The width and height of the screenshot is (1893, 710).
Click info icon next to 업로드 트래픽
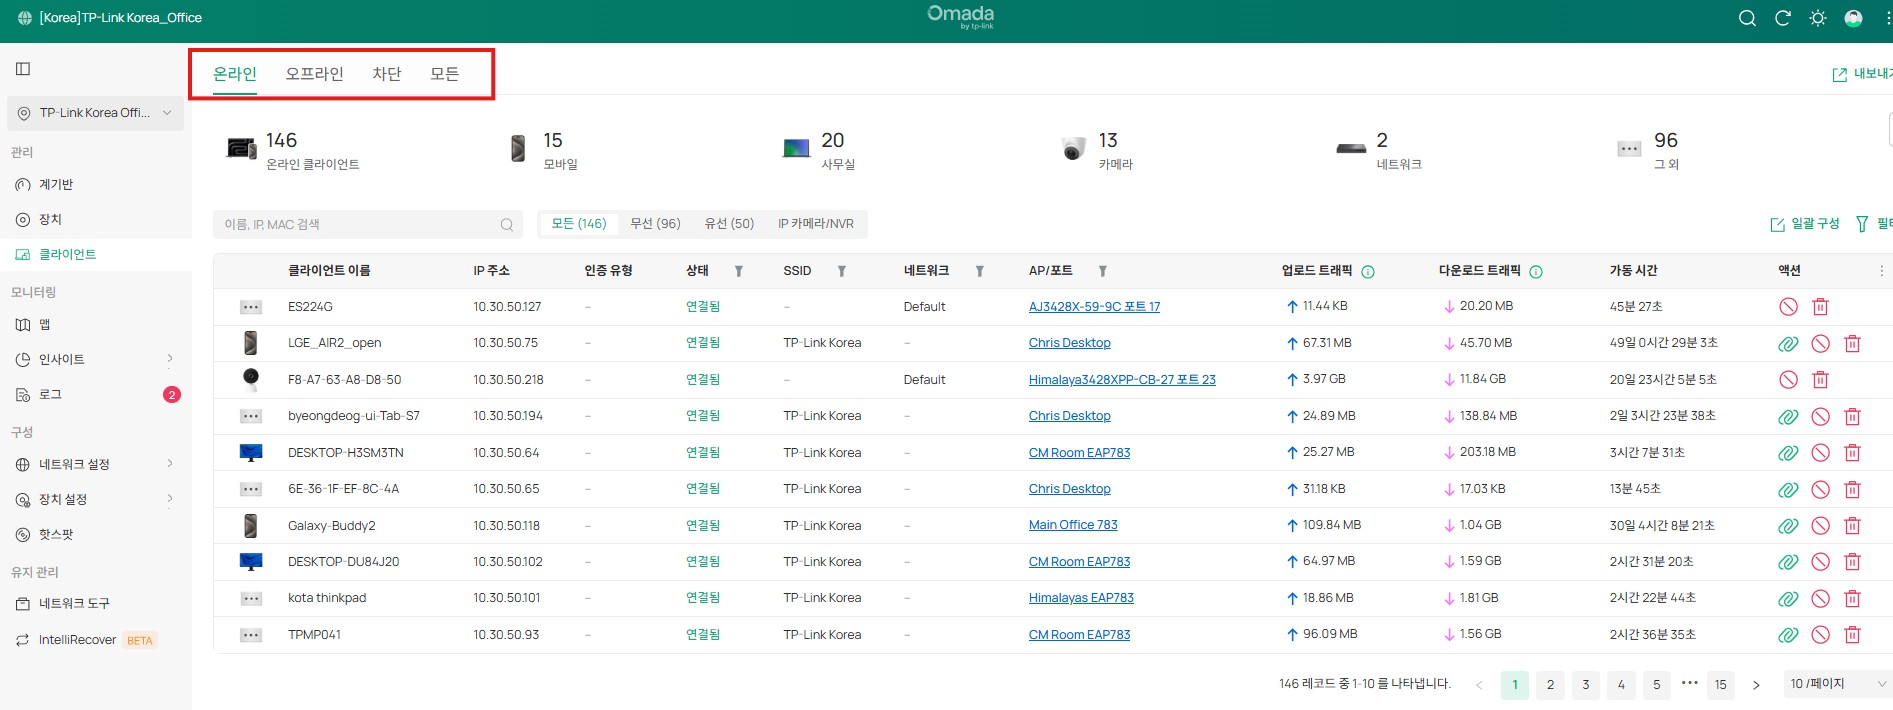click(1368, 272)
